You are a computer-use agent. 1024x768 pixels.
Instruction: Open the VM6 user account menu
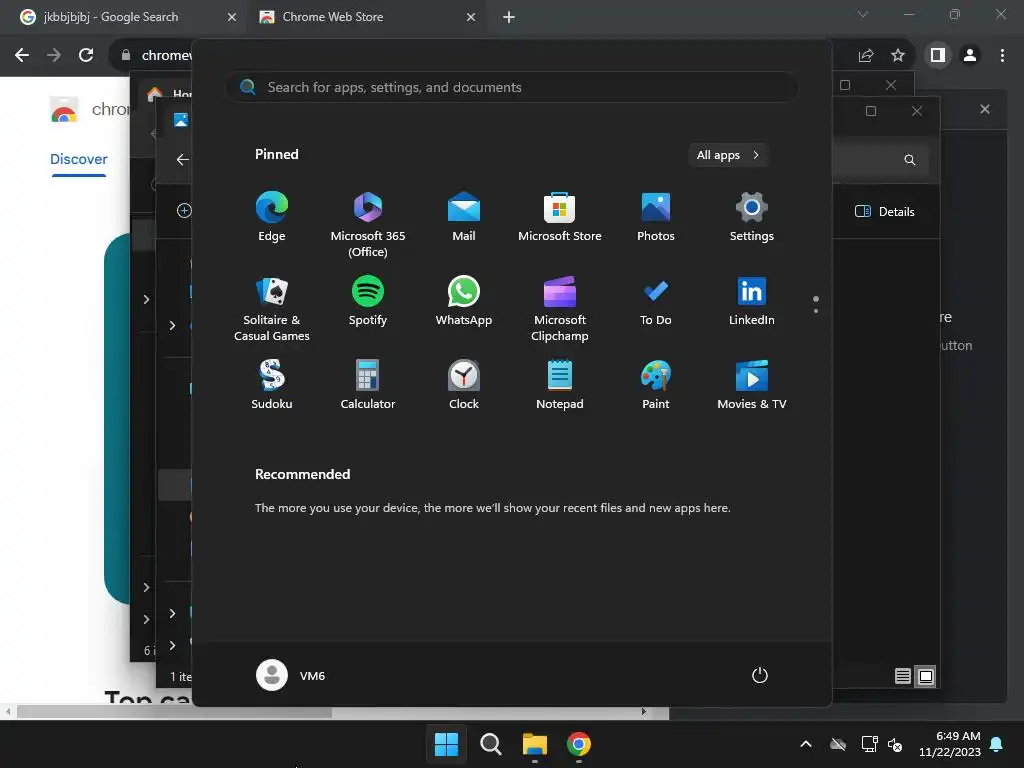(291, 675)
